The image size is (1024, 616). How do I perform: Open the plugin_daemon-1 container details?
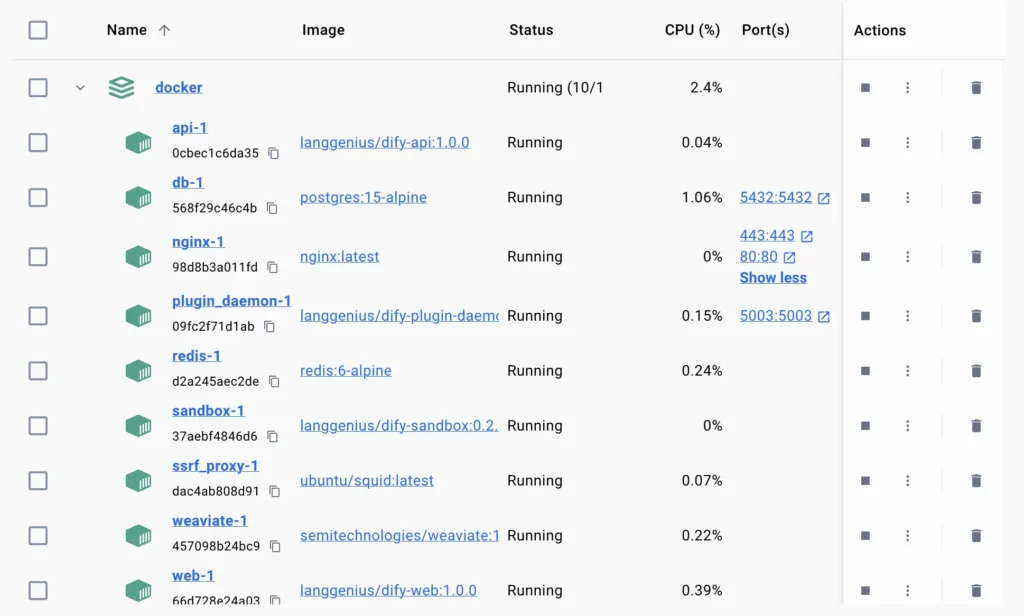click(x=231, y=301)
